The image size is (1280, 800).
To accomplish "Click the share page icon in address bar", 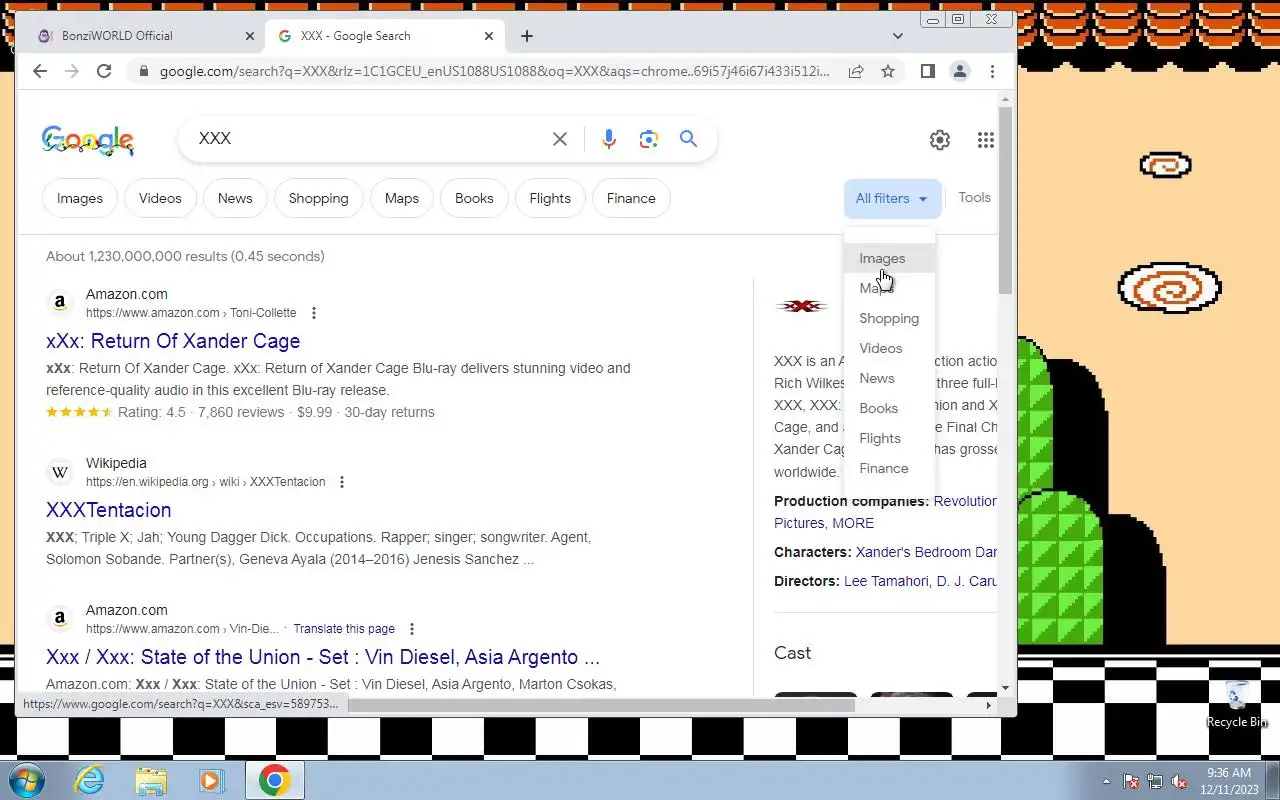I will point(856,71).
